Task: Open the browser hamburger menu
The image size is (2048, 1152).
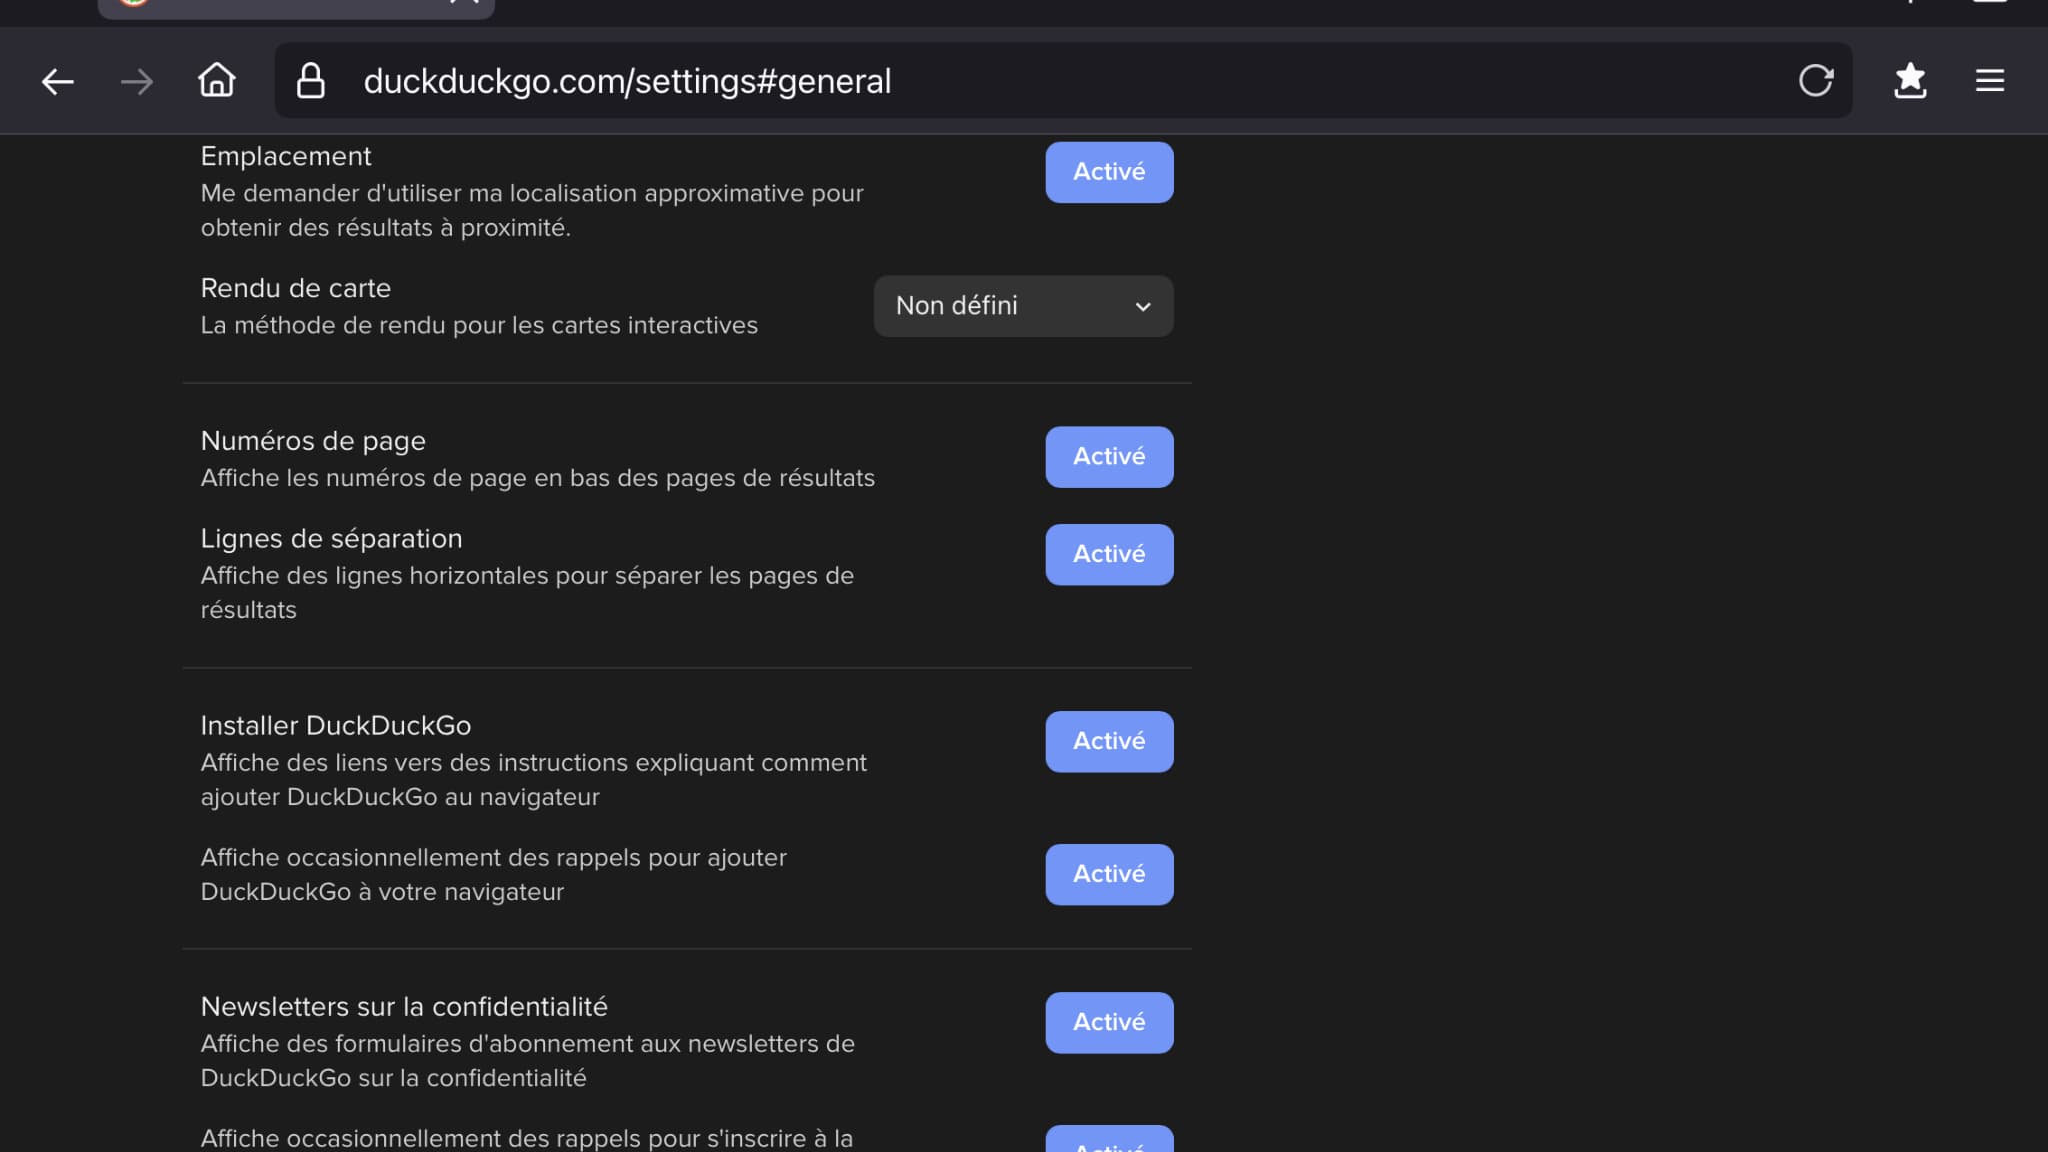Action: [1989, 80]
